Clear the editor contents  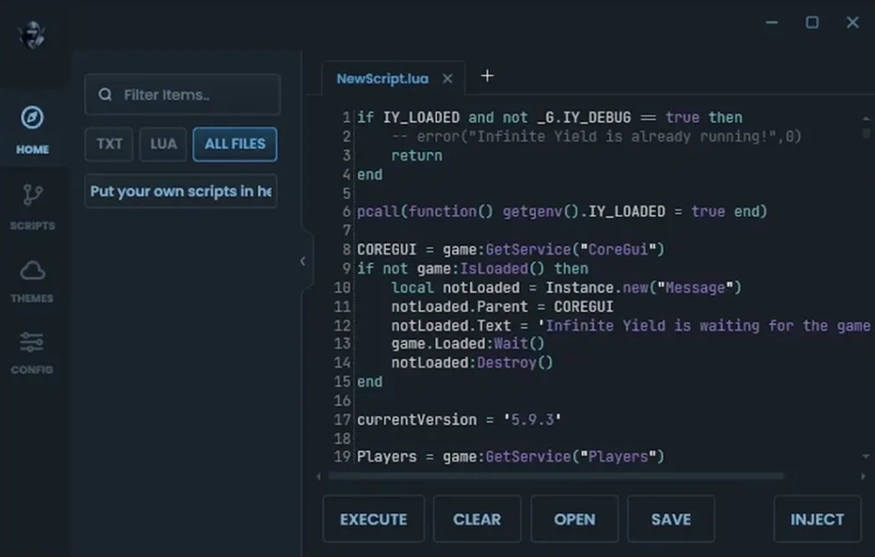coord(477,519)
